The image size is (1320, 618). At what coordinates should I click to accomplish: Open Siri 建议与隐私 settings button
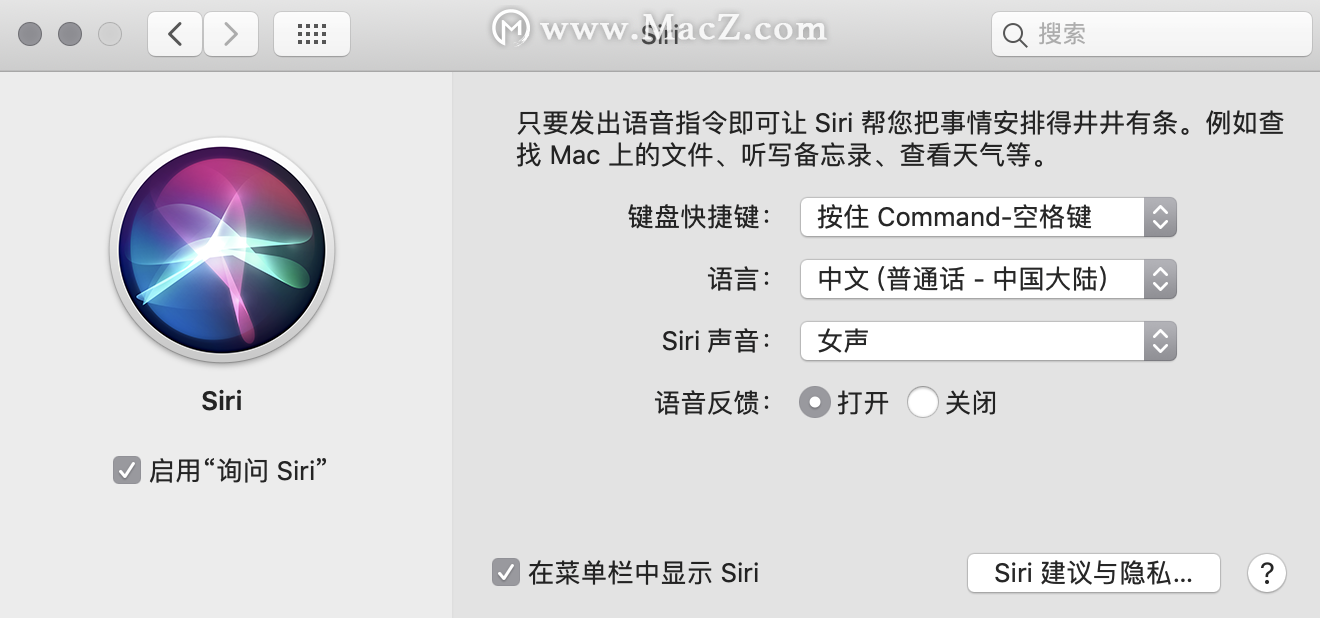(x=1094, y=573)
